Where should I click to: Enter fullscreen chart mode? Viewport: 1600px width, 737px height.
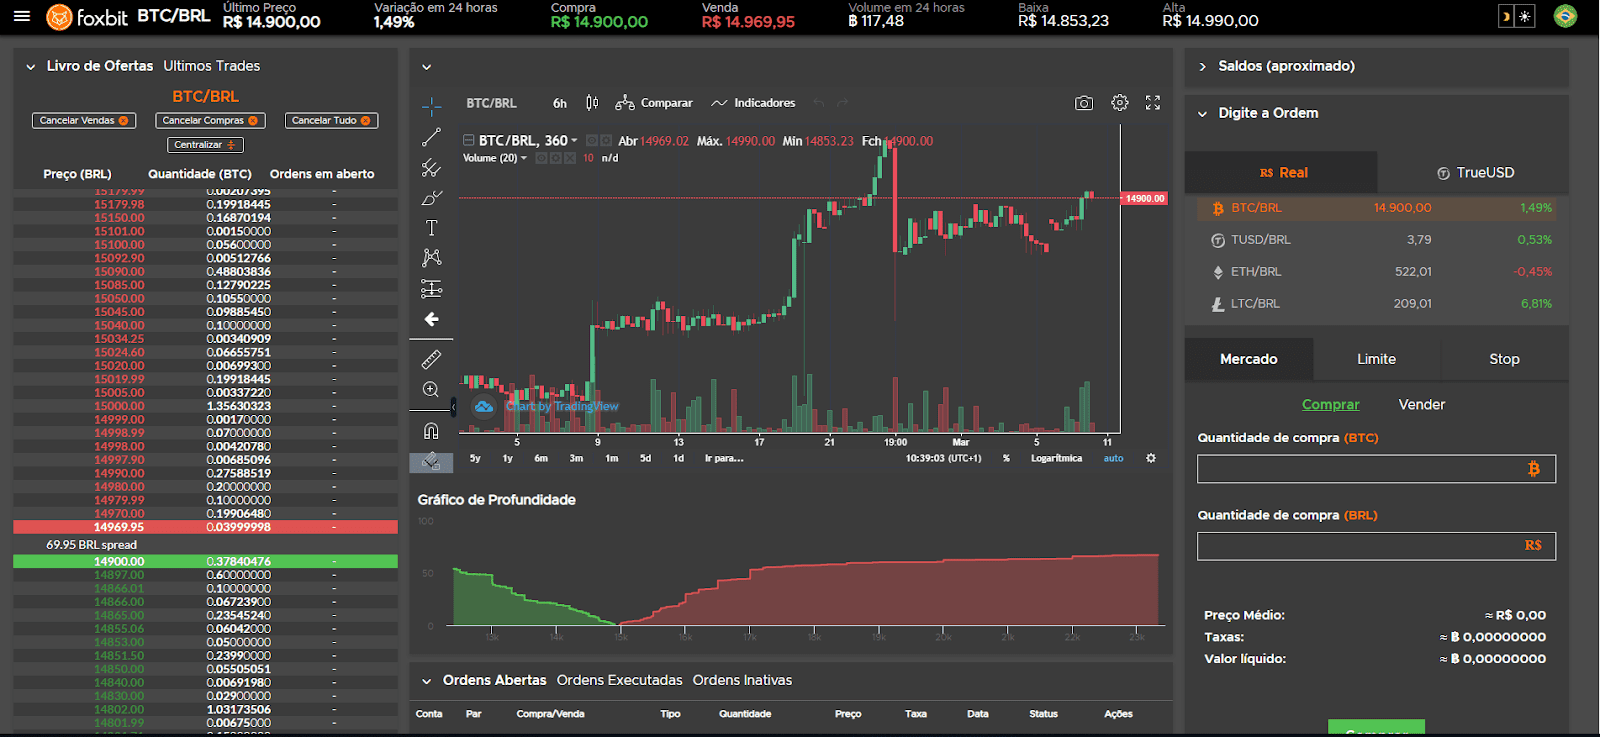pos(1153,103)
